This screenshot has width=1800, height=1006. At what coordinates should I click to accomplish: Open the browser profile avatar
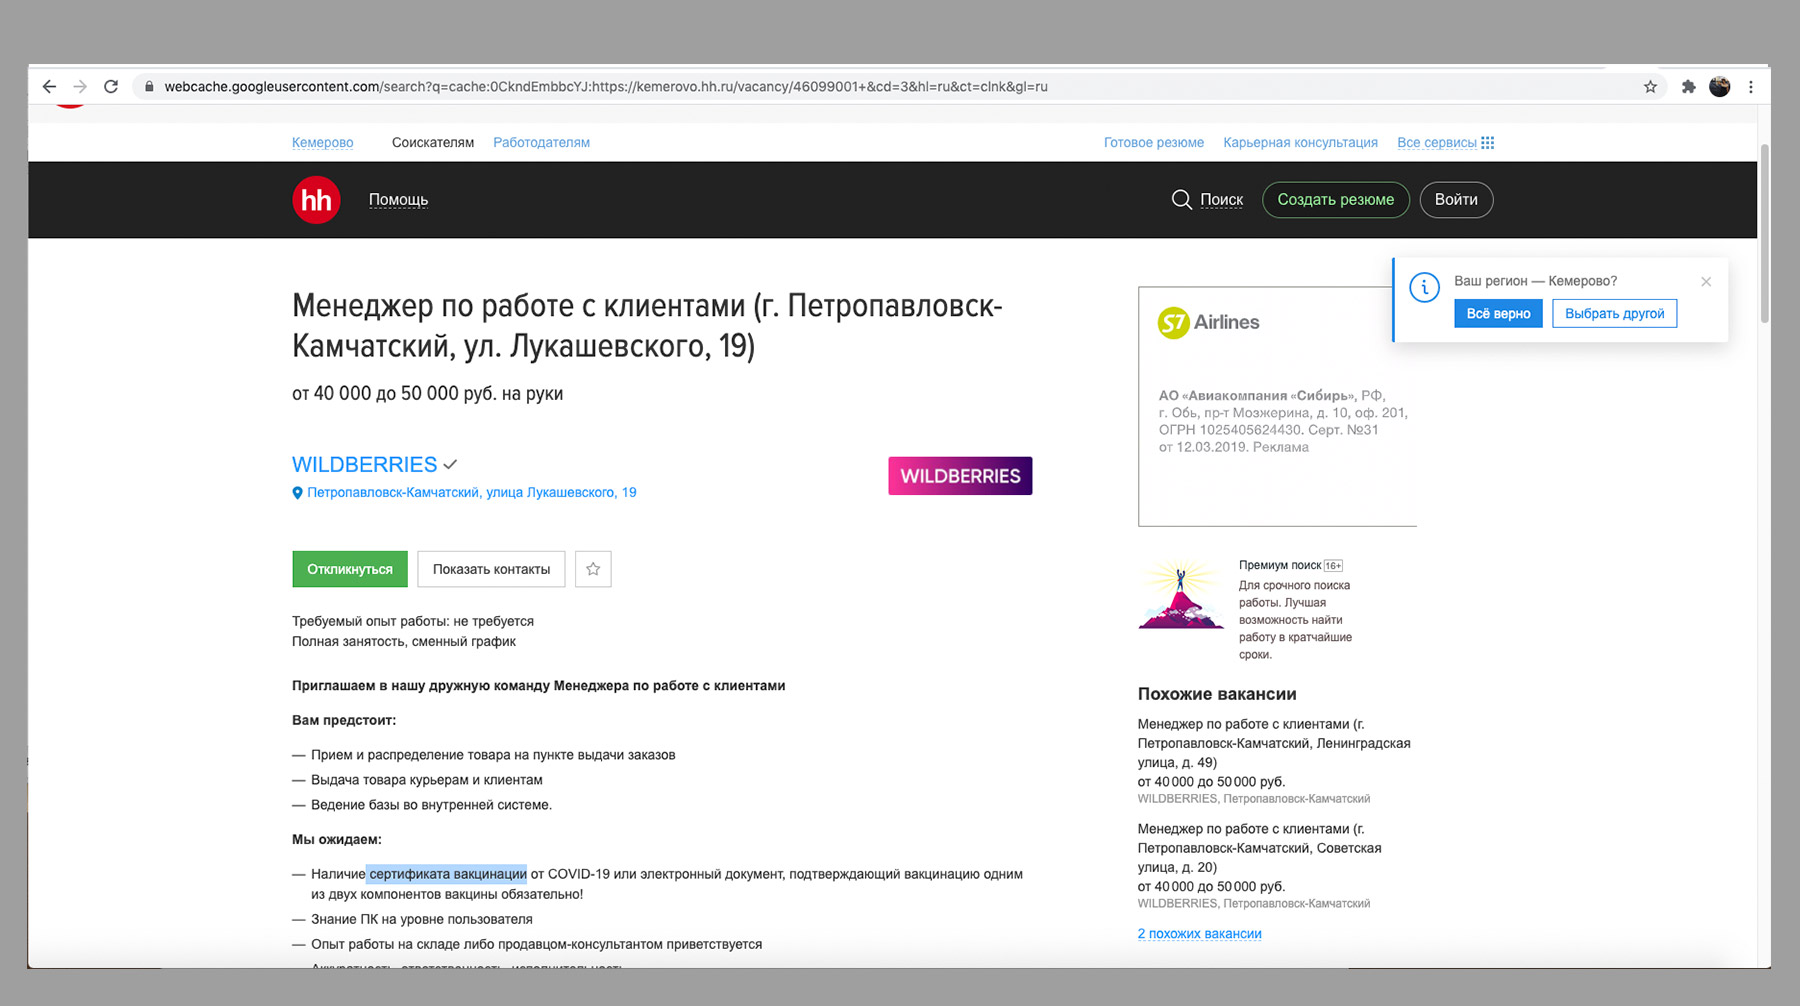click(x=1720, y=87)
